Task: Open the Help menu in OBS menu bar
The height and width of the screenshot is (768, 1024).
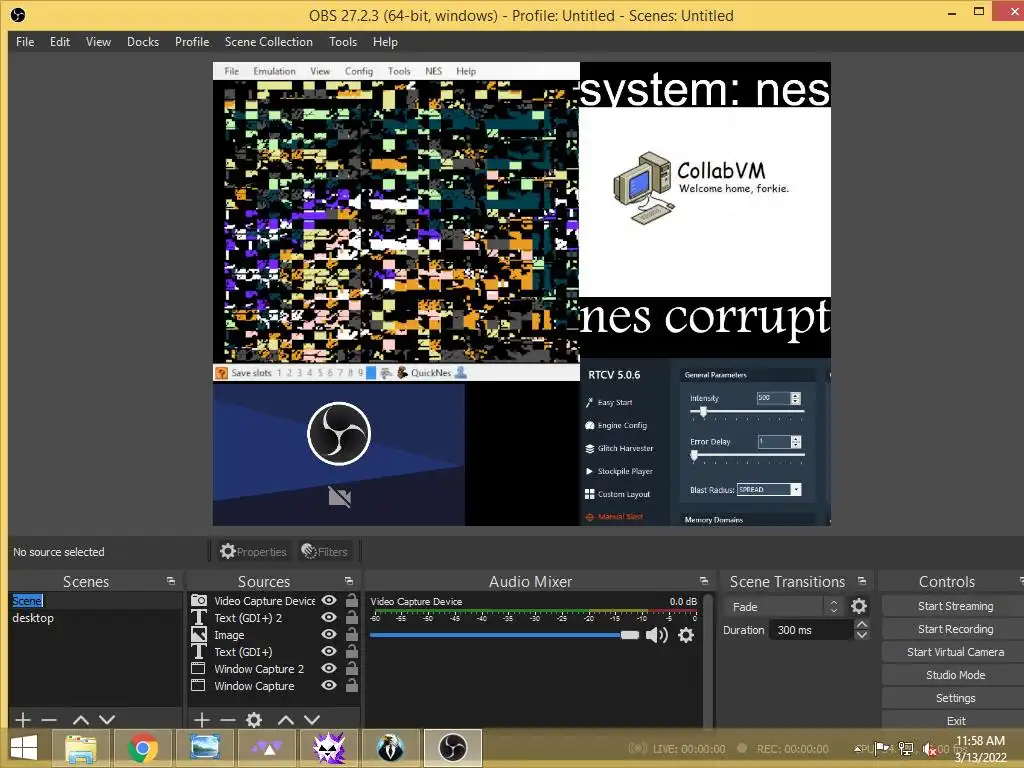Action: (x=385, y=42)
